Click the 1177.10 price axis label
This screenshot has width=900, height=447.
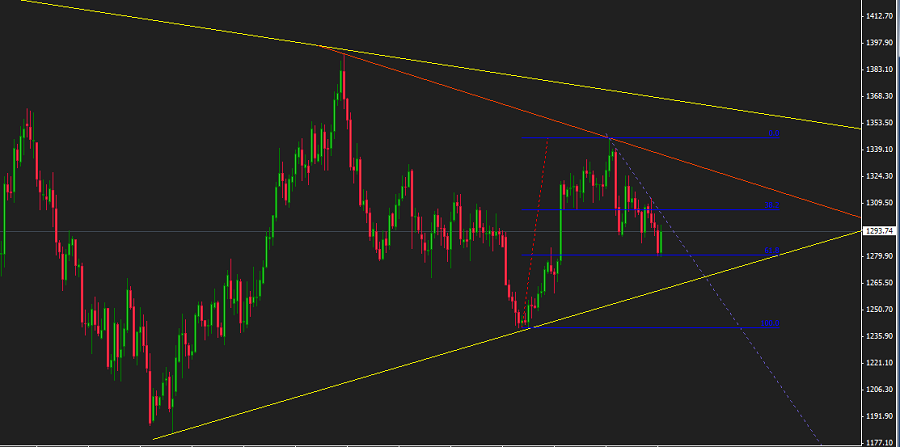click(x=879, y=442)
